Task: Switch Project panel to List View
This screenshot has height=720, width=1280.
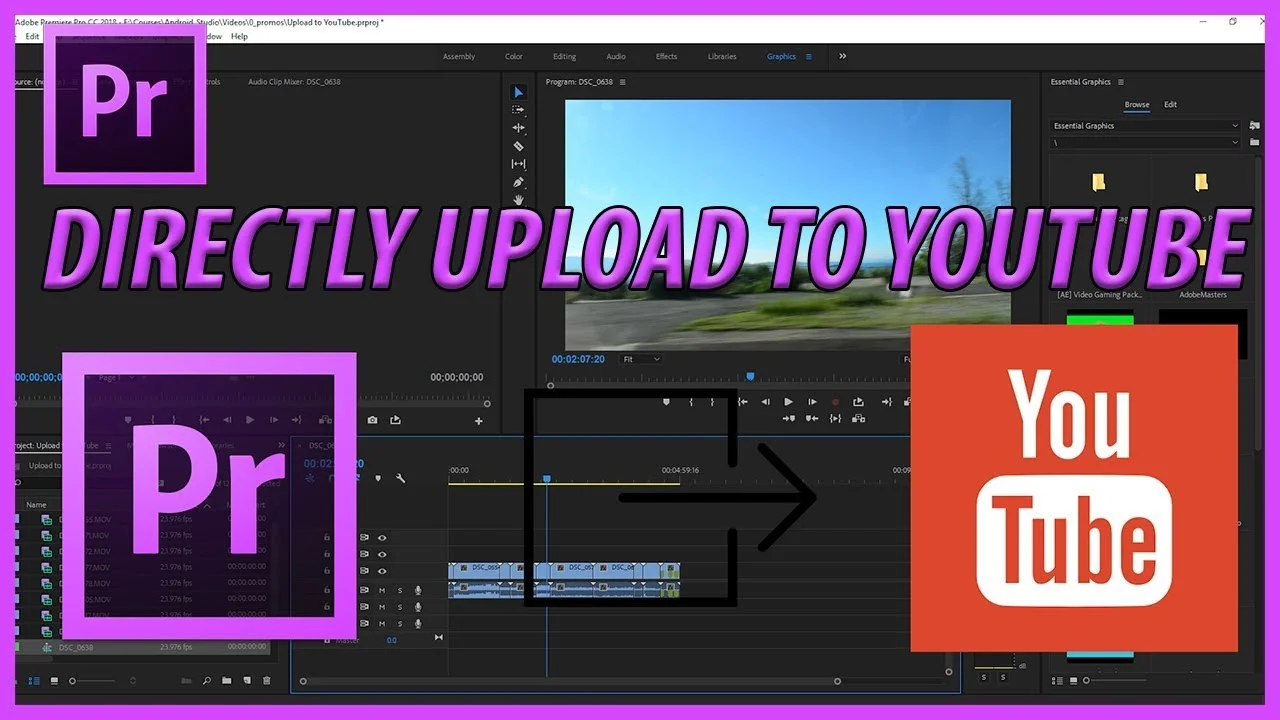Action: click(x=33, y=681)
